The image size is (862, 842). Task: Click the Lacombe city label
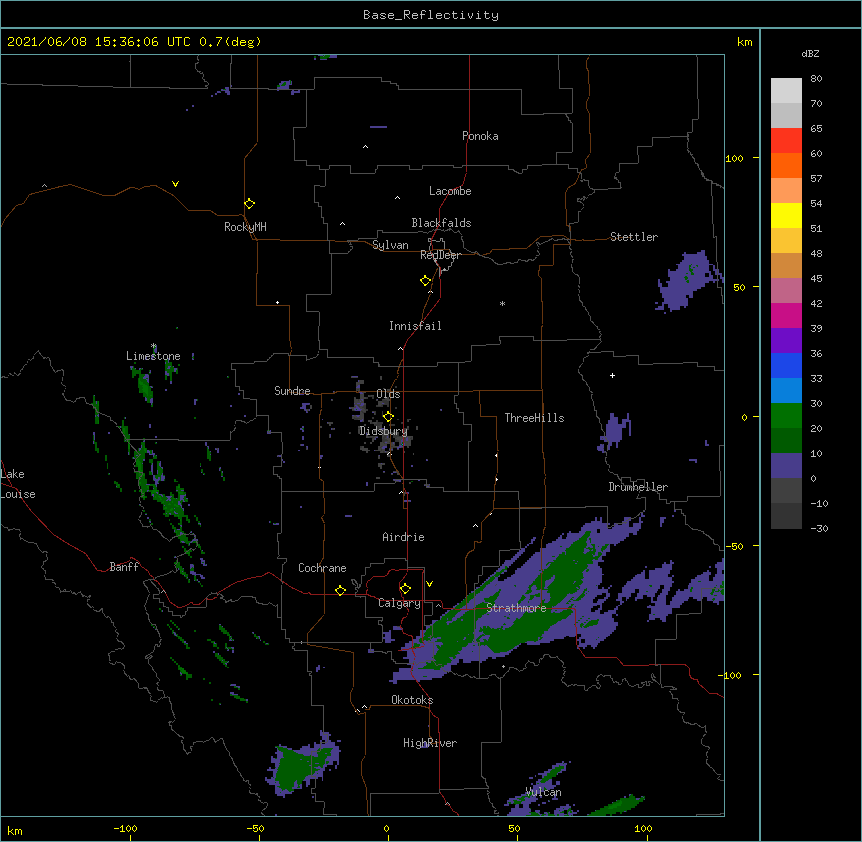coord(450,191)
